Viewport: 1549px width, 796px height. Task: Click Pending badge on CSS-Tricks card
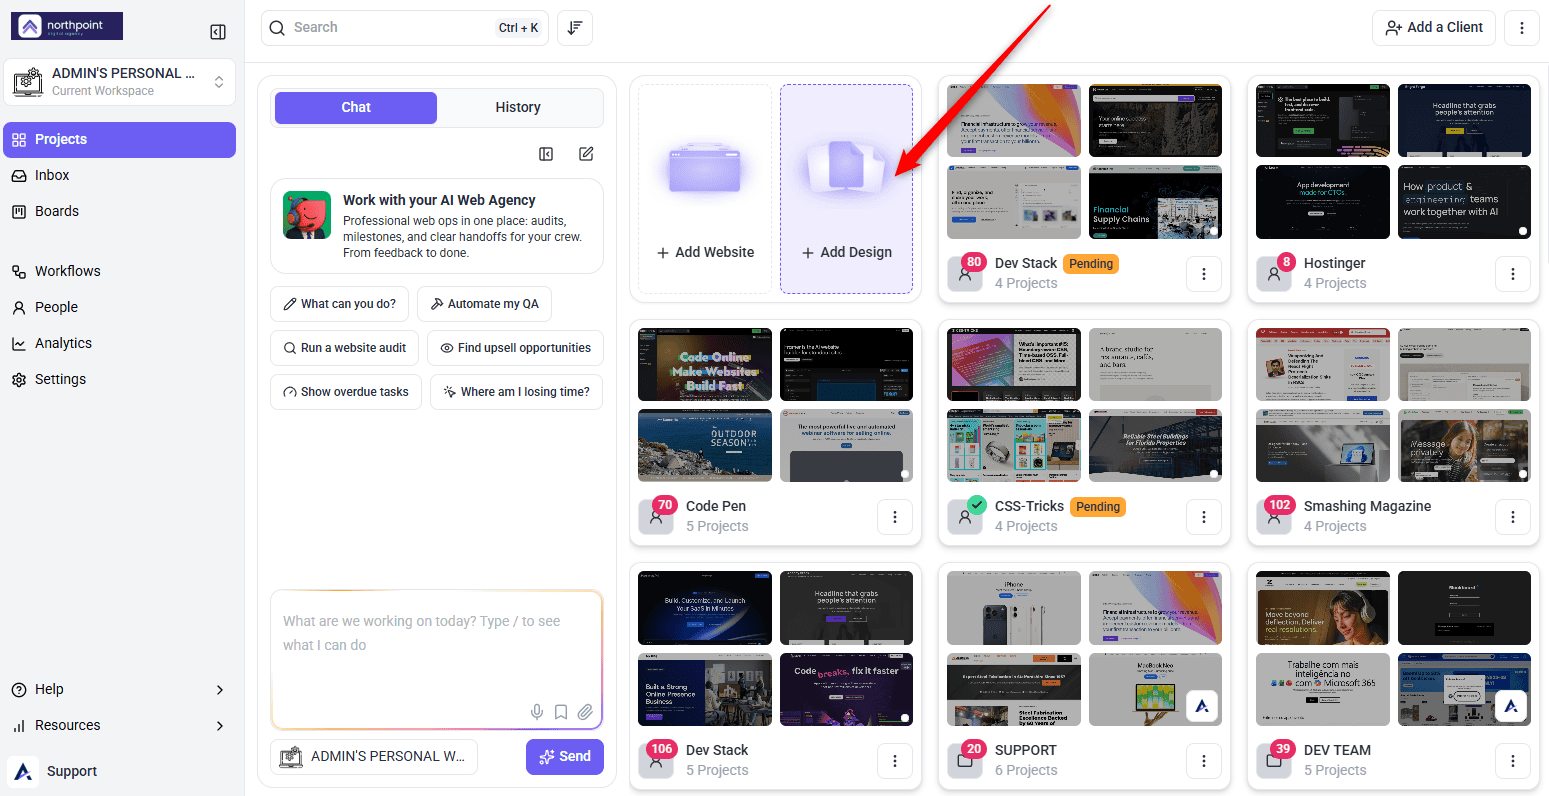[1098, 507]
